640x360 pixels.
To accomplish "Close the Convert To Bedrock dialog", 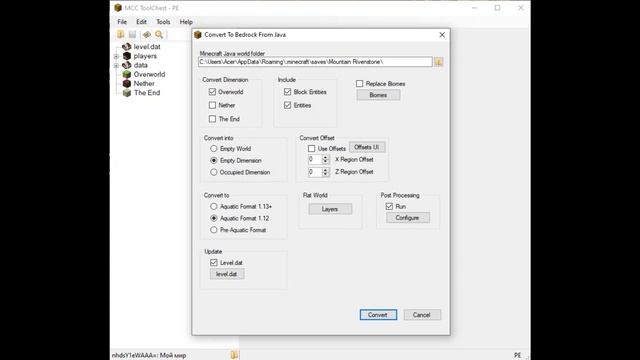I will (442, 35).
